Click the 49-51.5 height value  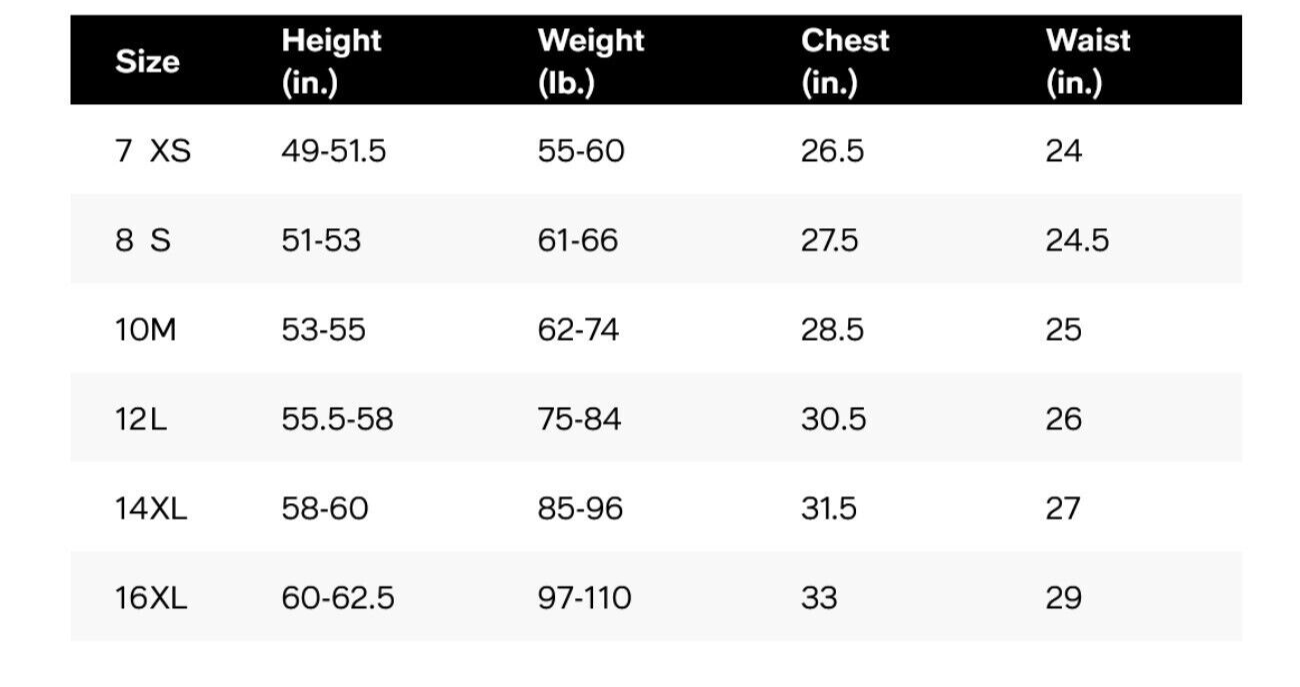[333, 151]
